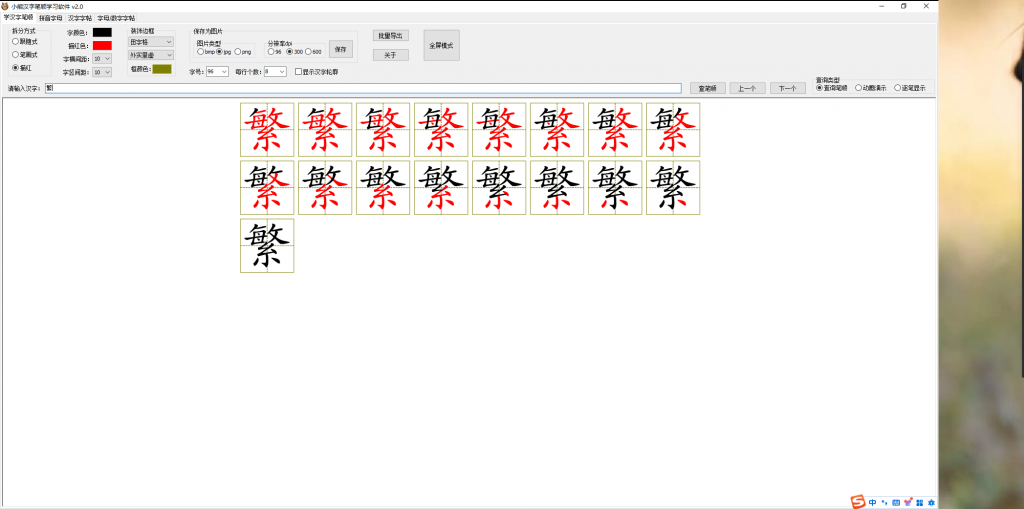The height and width of the screenshot is (509, 1024).
Task: Enable the 显示汉字轮廓 checkbox
Action: (317, 72)
